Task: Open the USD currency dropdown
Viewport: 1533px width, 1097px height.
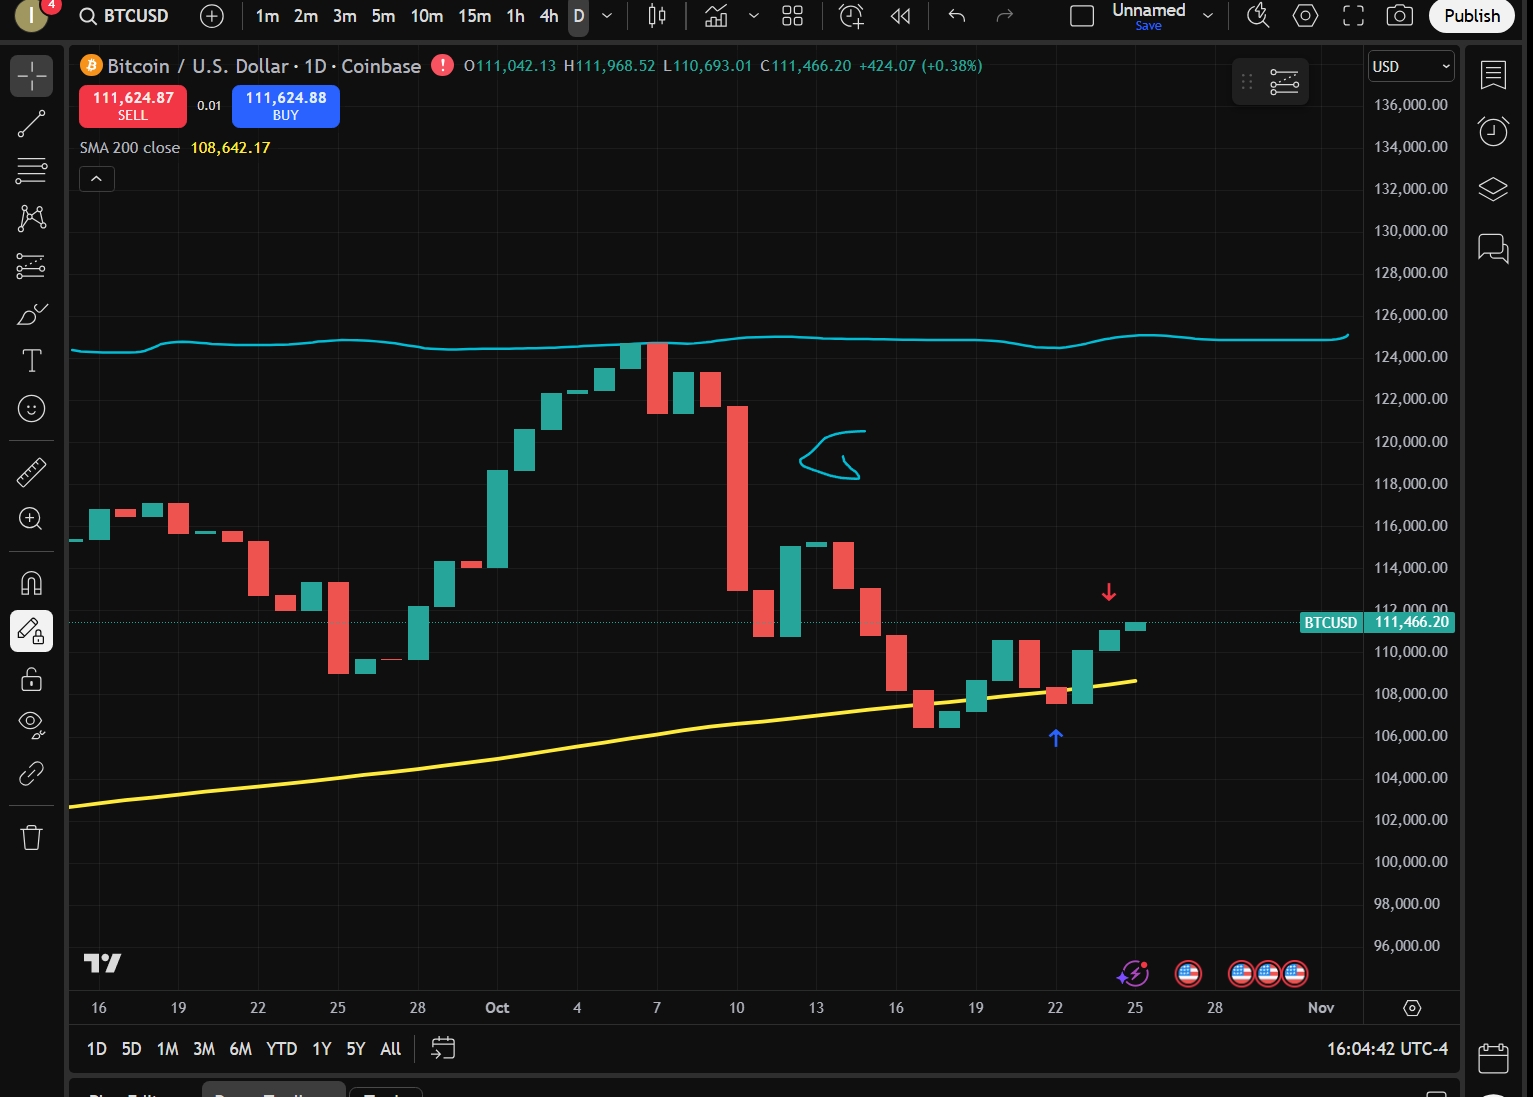Action: [x=1410, y=66]
